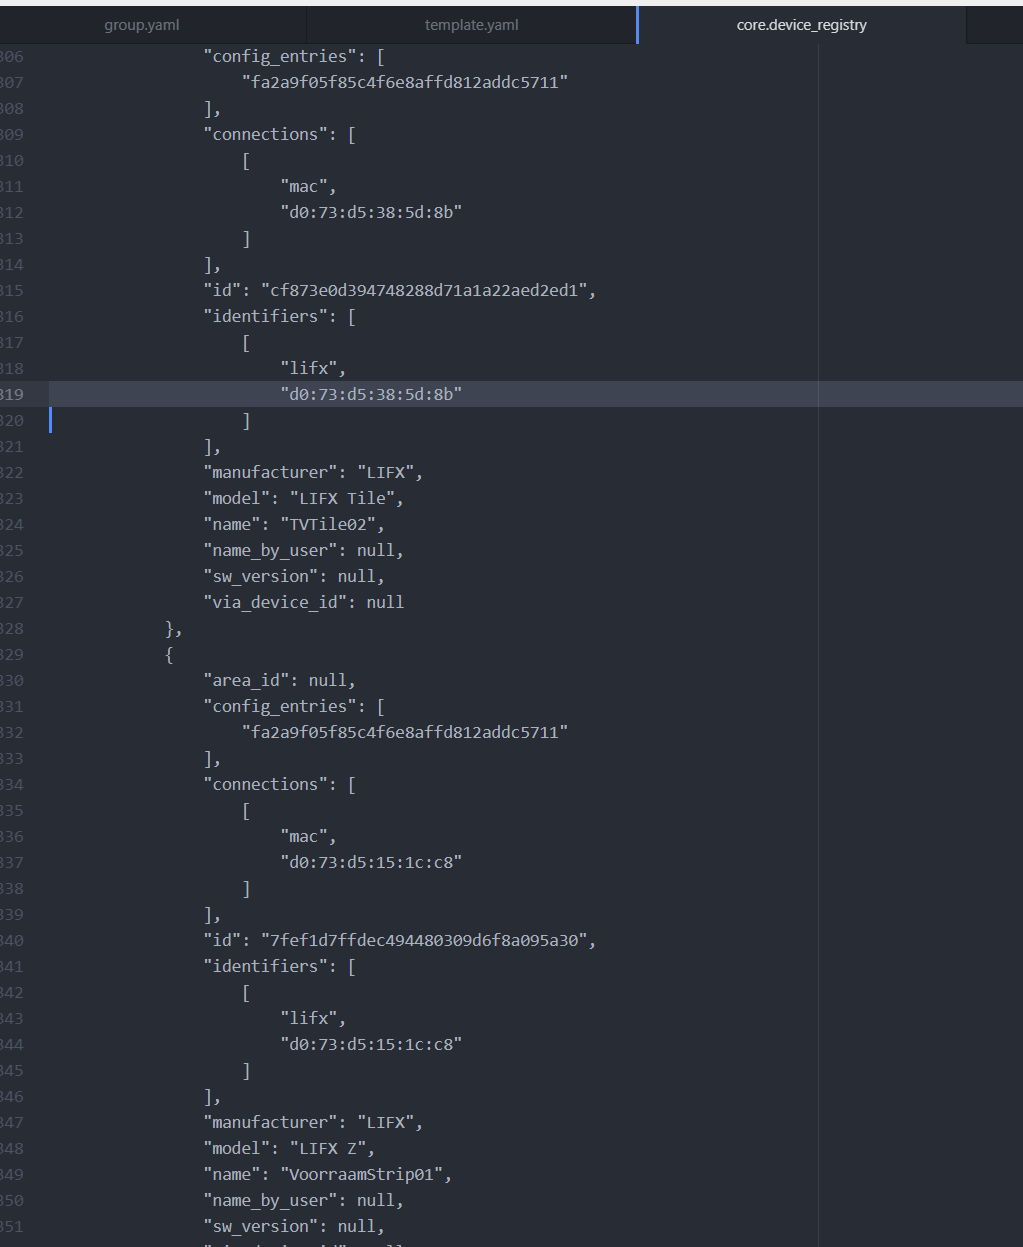Click the mac address on line 312
1023x1247 pixels.
(371, 212)
